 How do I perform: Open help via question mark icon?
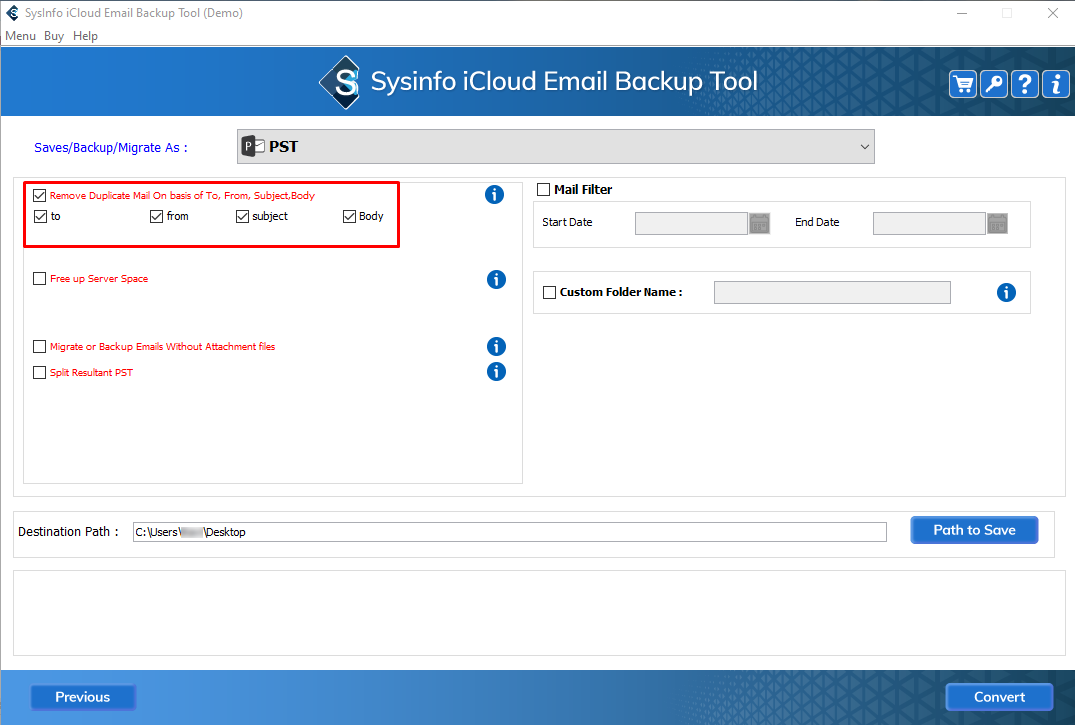(1025, 84)
